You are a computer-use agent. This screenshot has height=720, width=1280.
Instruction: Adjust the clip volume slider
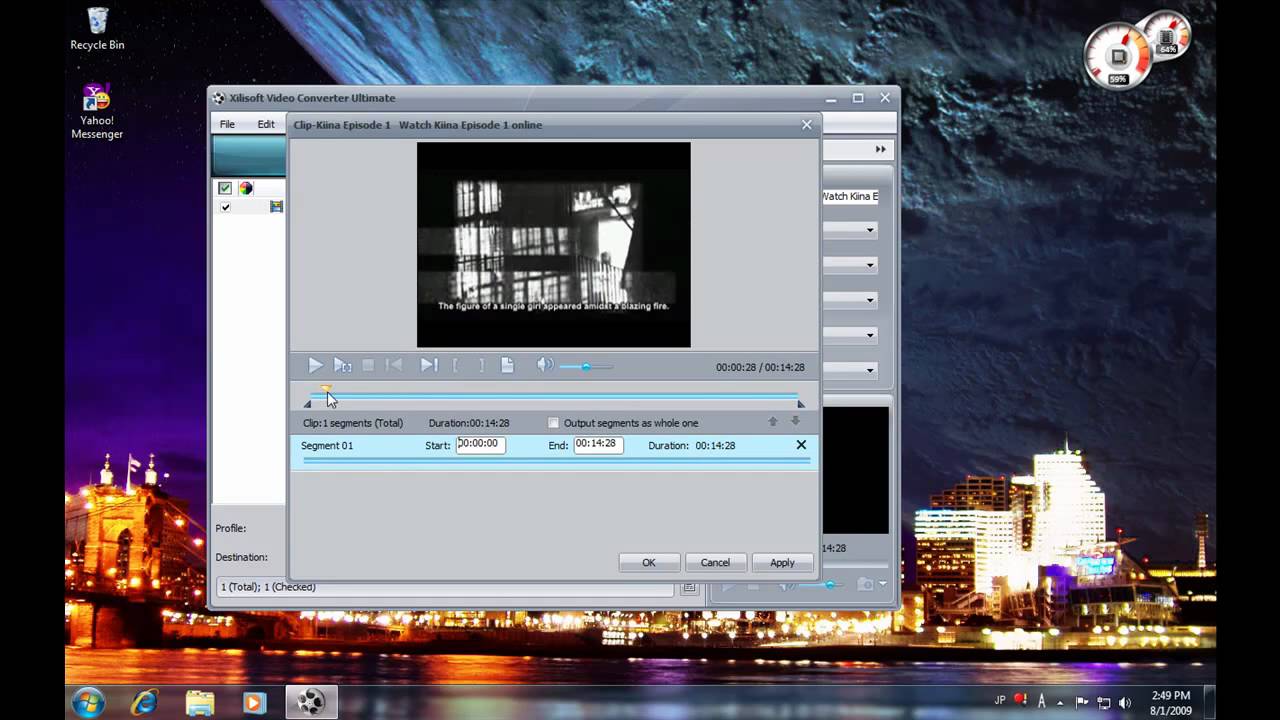586,367
